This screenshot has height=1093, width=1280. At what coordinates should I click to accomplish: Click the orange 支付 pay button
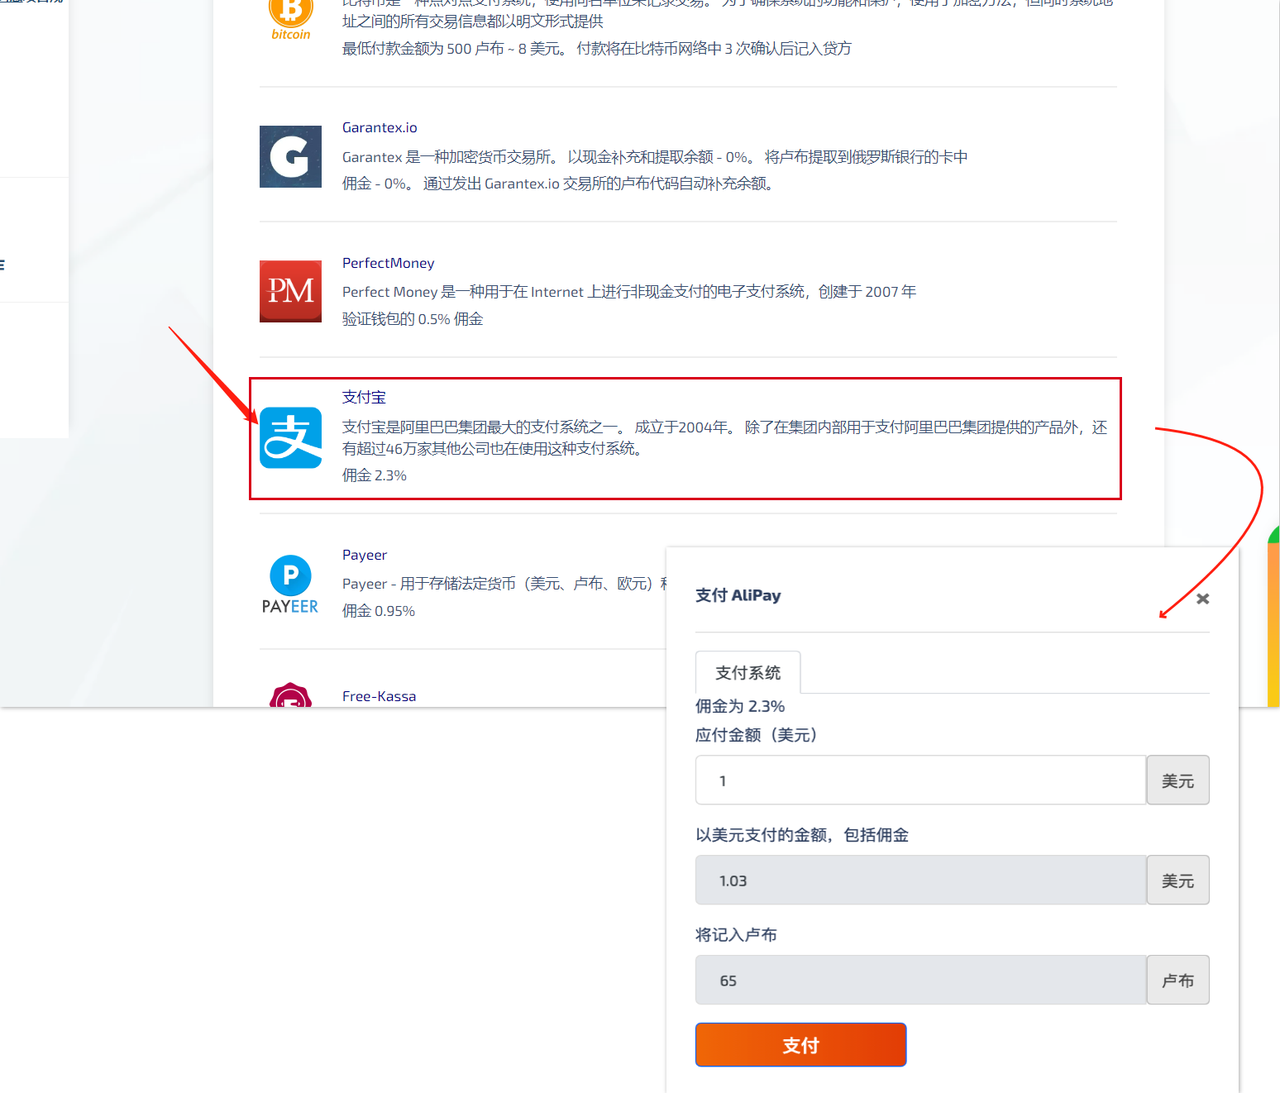(x=801, y=1045)
